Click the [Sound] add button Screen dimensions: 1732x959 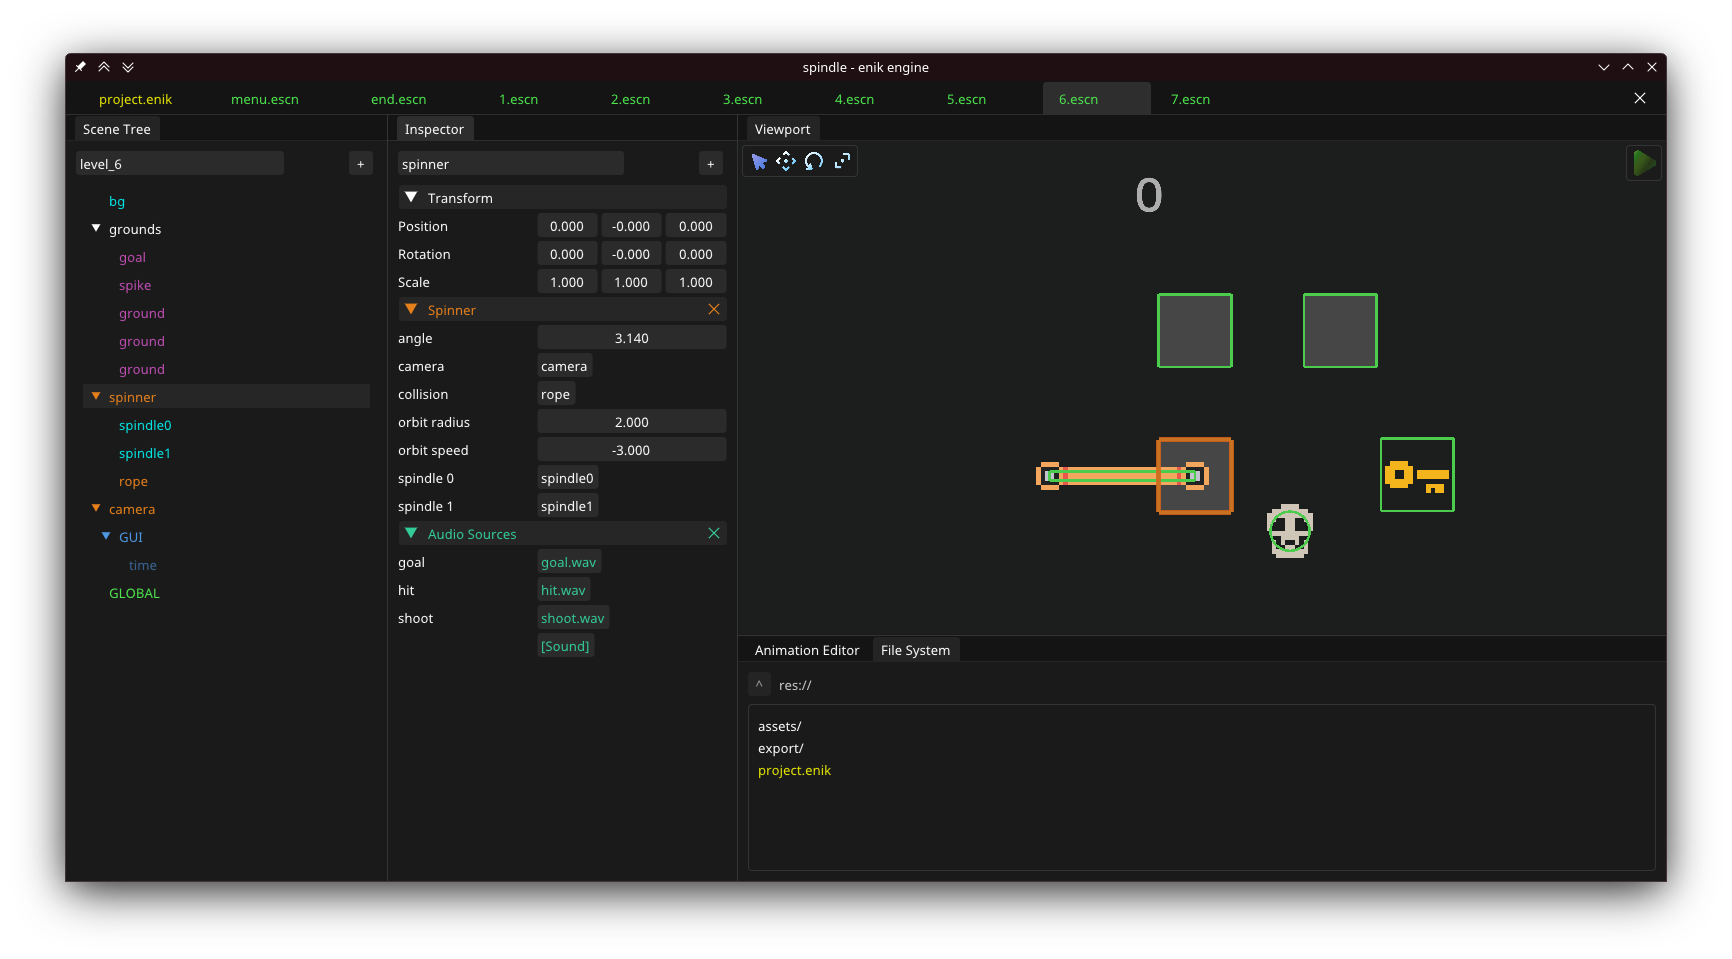pos(565,647)
